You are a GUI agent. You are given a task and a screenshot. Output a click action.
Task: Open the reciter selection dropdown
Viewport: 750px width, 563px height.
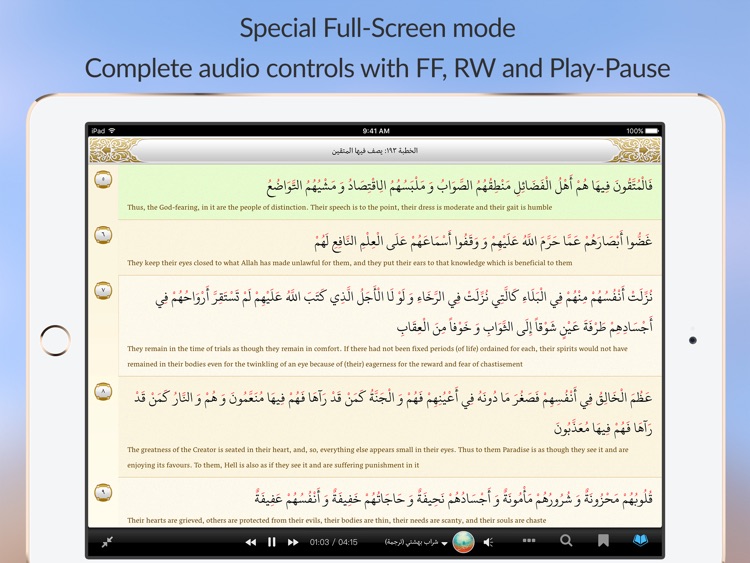click(x=416, y=542)
